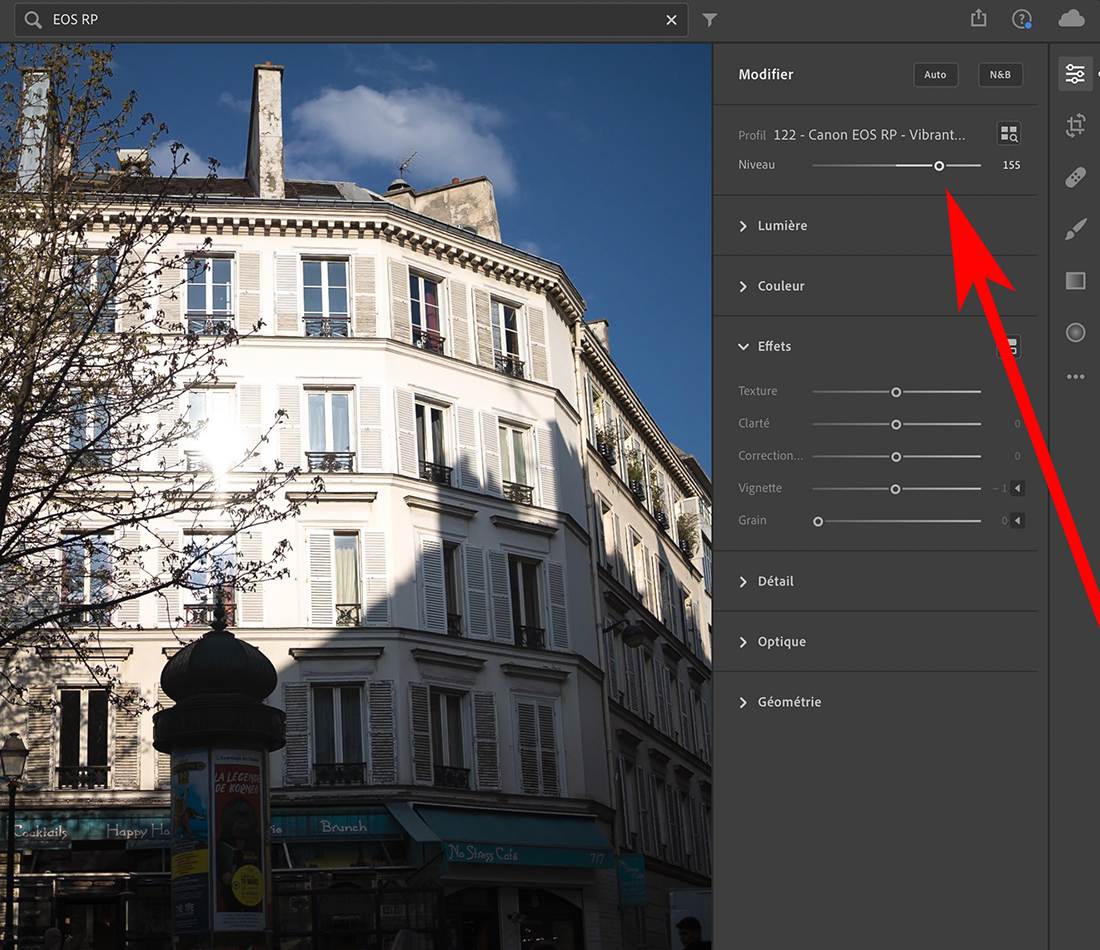Collapse the Effets section
1100x950 pixels.
(773, 347)
